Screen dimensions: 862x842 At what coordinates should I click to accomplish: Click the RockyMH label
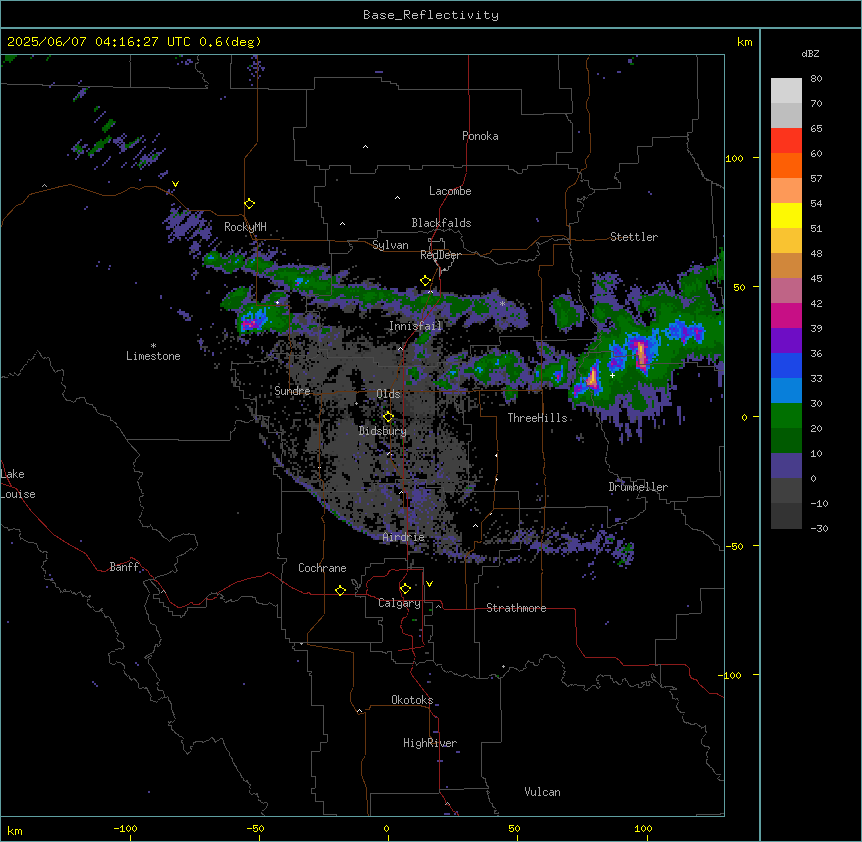tap(245, 227)
